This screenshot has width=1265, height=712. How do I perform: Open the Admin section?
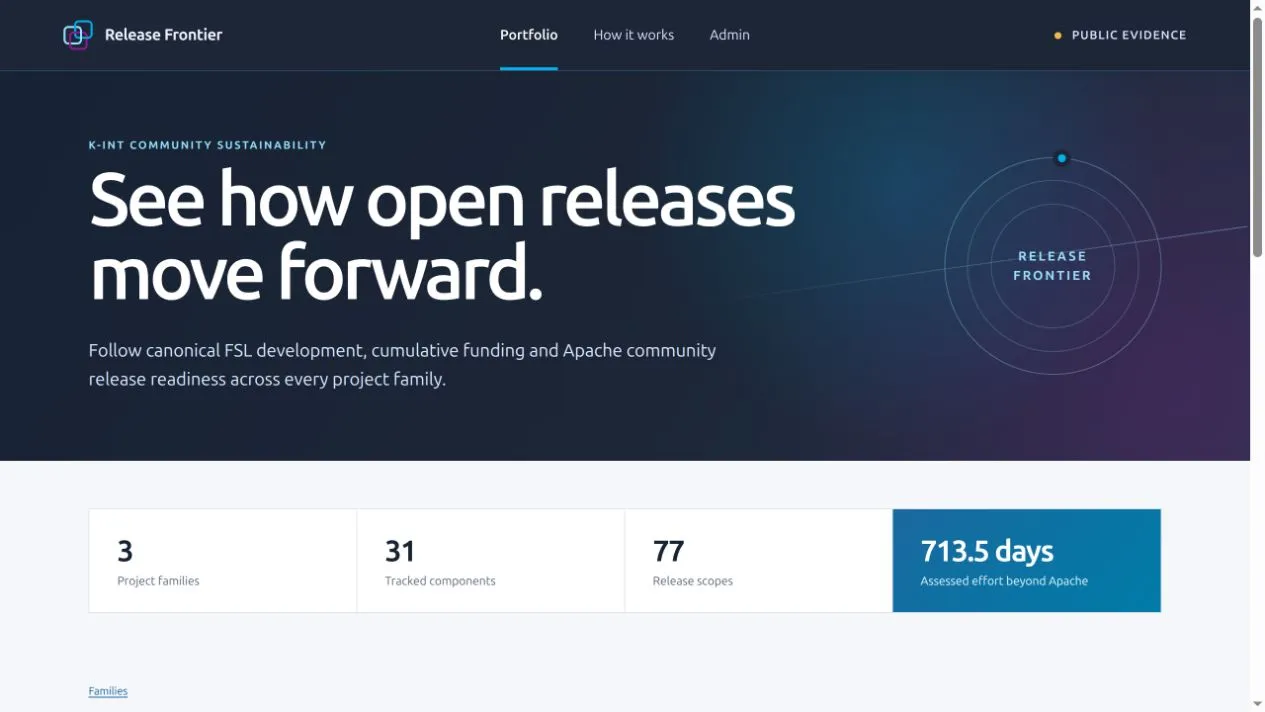(x=730, y=35)
